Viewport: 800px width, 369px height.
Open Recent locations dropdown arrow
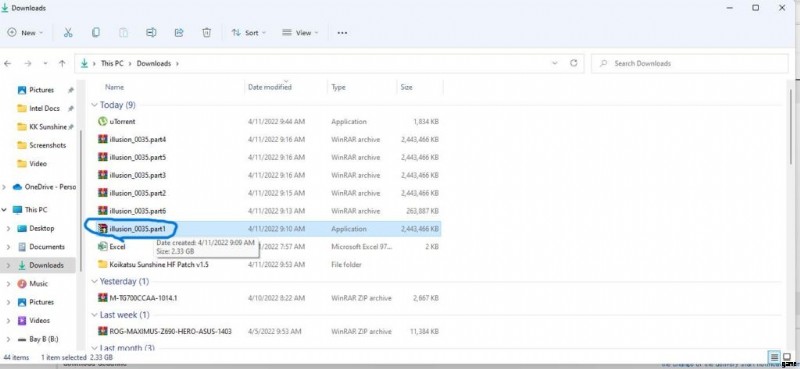pos(45,64)
